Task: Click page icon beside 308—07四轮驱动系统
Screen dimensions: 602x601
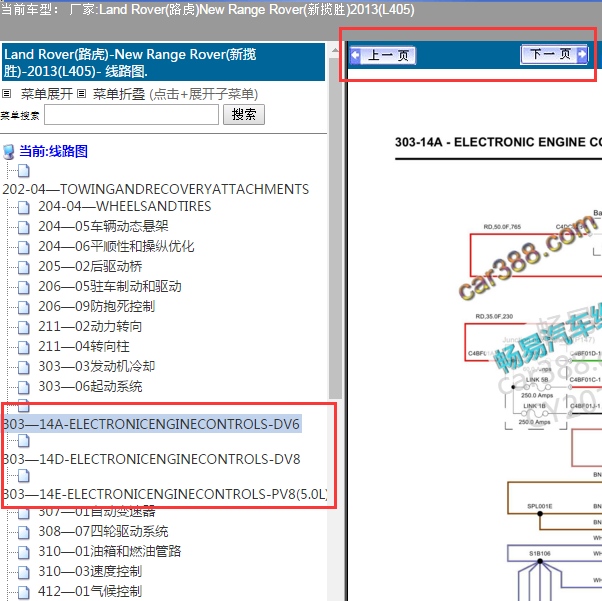Action: (23, 532)
